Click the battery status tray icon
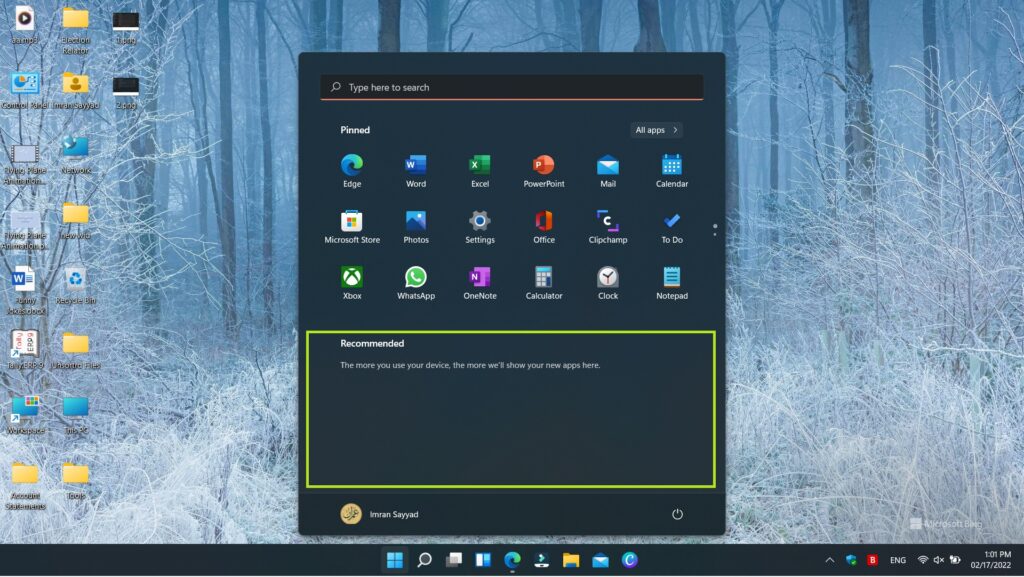 click(955, 560)
